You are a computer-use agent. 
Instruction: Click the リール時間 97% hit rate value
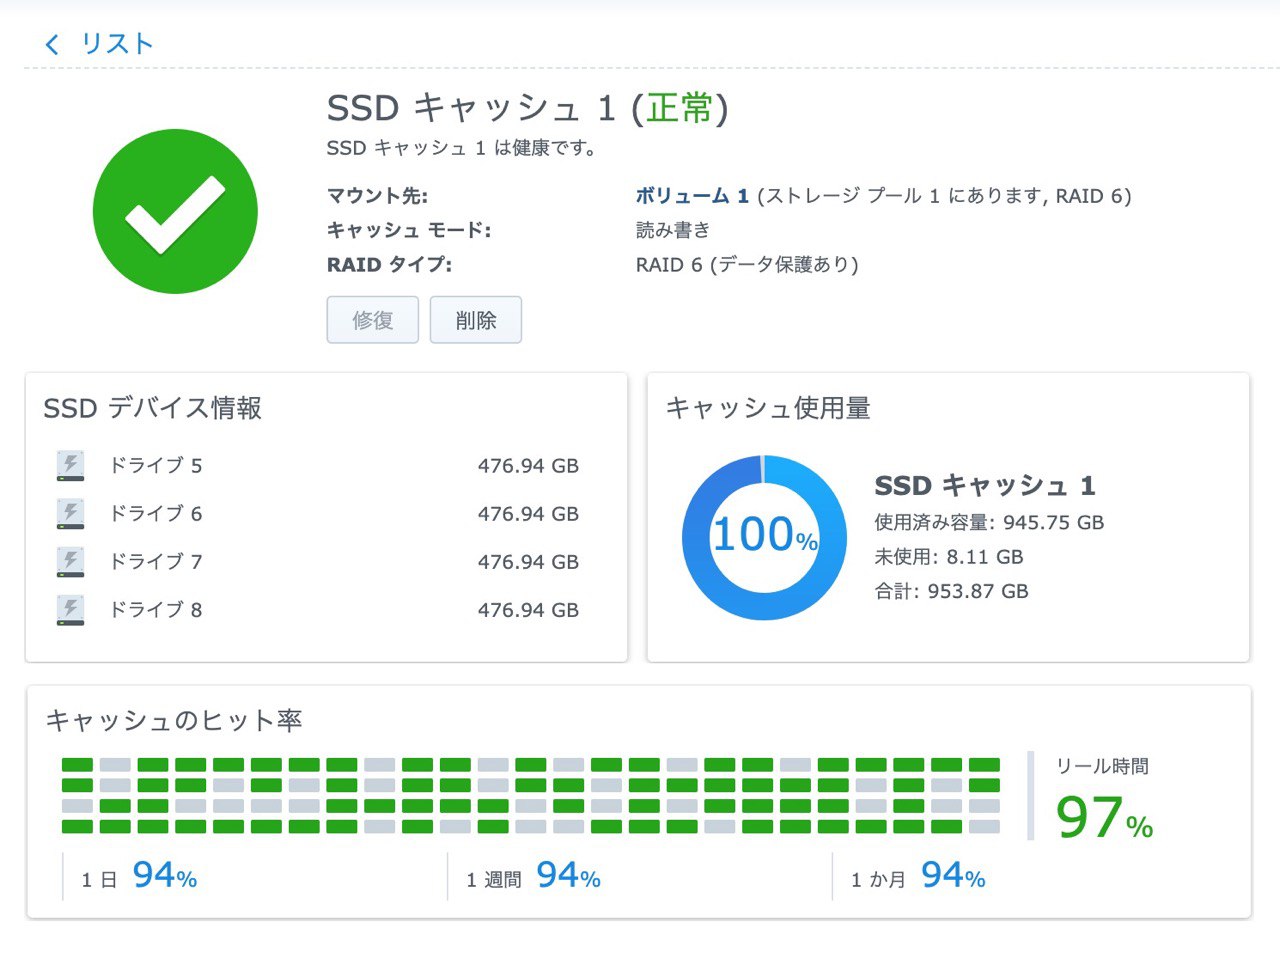[x=1104, y=817]
